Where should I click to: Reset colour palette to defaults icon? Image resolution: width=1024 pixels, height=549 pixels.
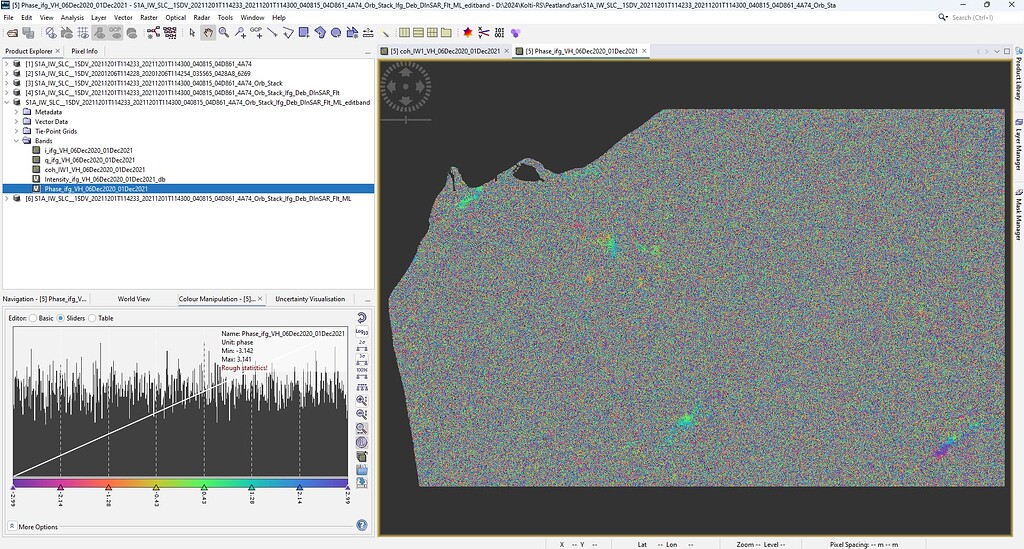[361, 317]
